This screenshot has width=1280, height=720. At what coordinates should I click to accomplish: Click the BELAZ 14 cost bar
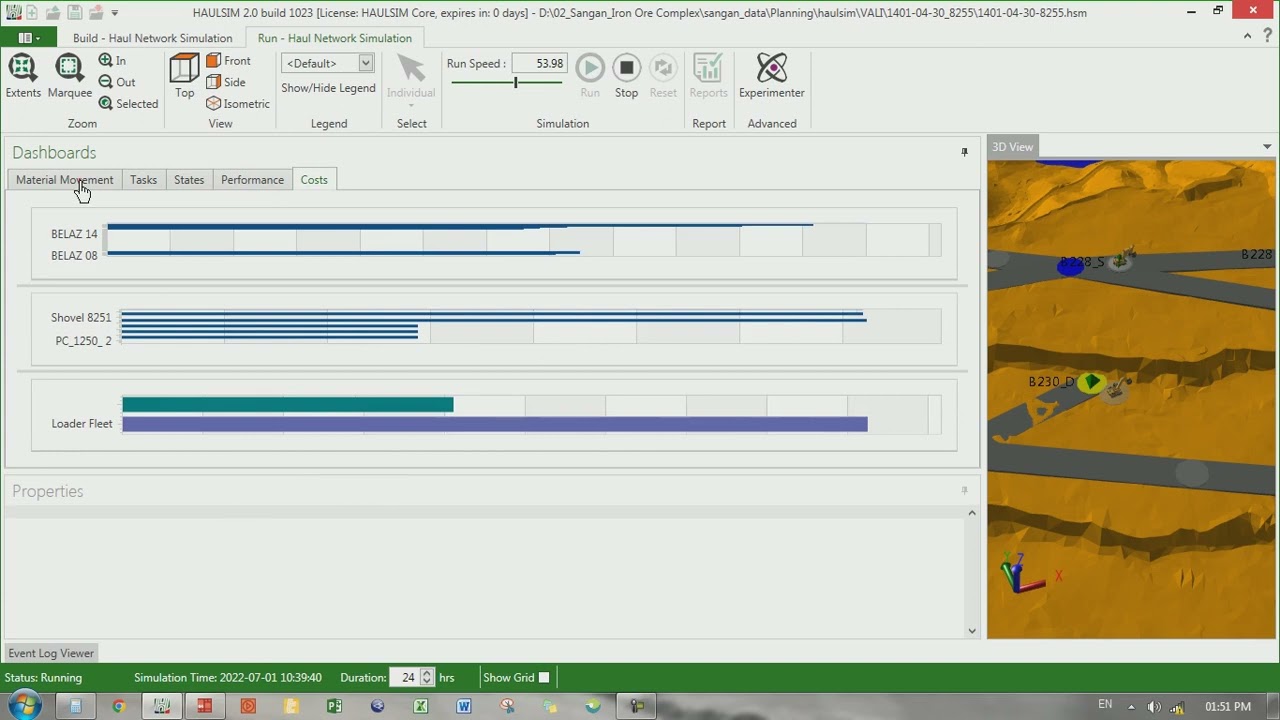pos(460,227)
